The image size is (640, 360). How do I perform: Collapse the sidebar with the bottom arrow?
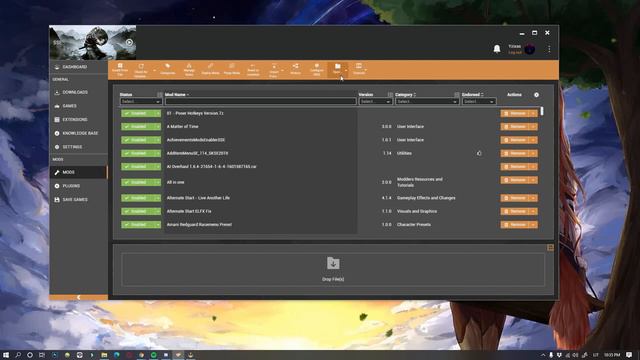tap(78, 297)
